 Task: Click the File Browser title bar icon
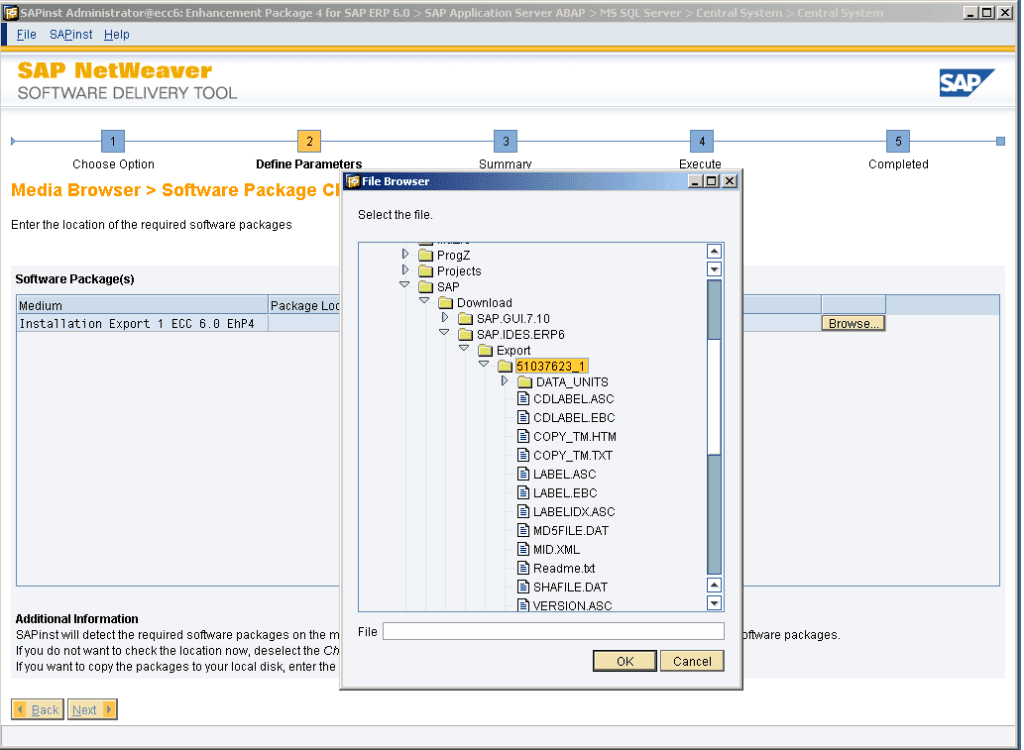click(x=353, y=182)
